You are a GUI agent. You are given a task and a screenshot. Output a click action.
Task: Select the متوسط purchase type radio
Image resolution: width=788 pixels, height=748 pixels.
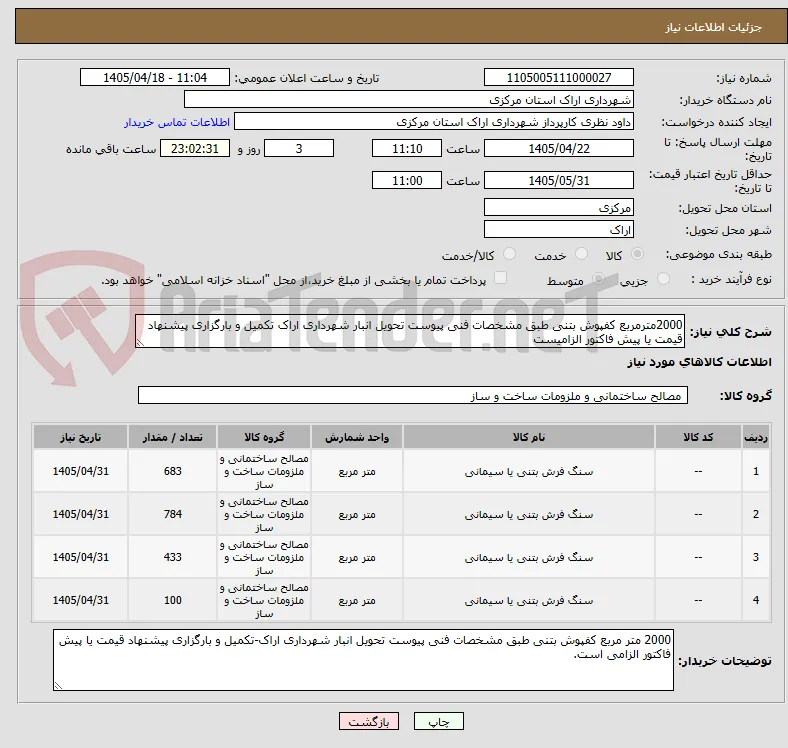598,278
